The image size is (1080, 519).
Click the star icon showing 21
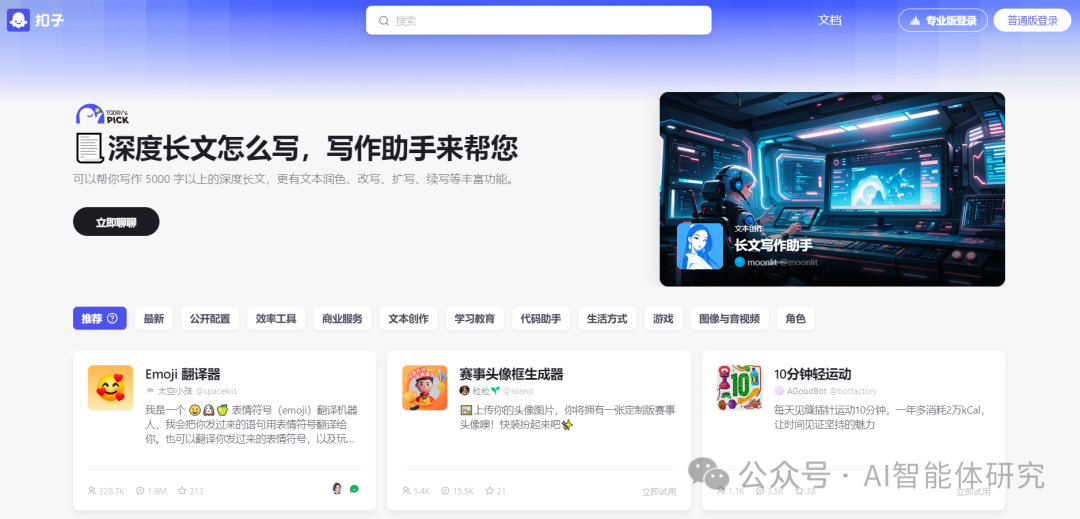point(489,491)
